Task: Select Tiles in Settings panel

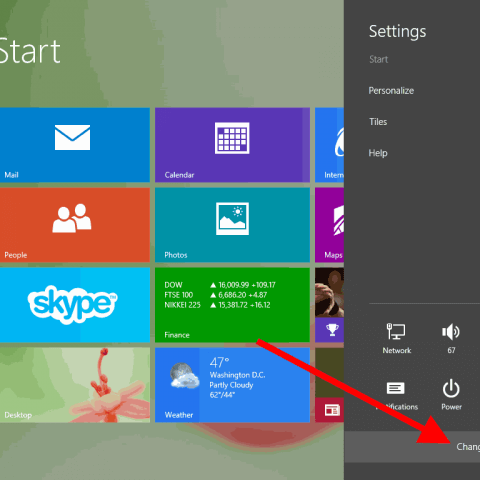Action: 378,122
